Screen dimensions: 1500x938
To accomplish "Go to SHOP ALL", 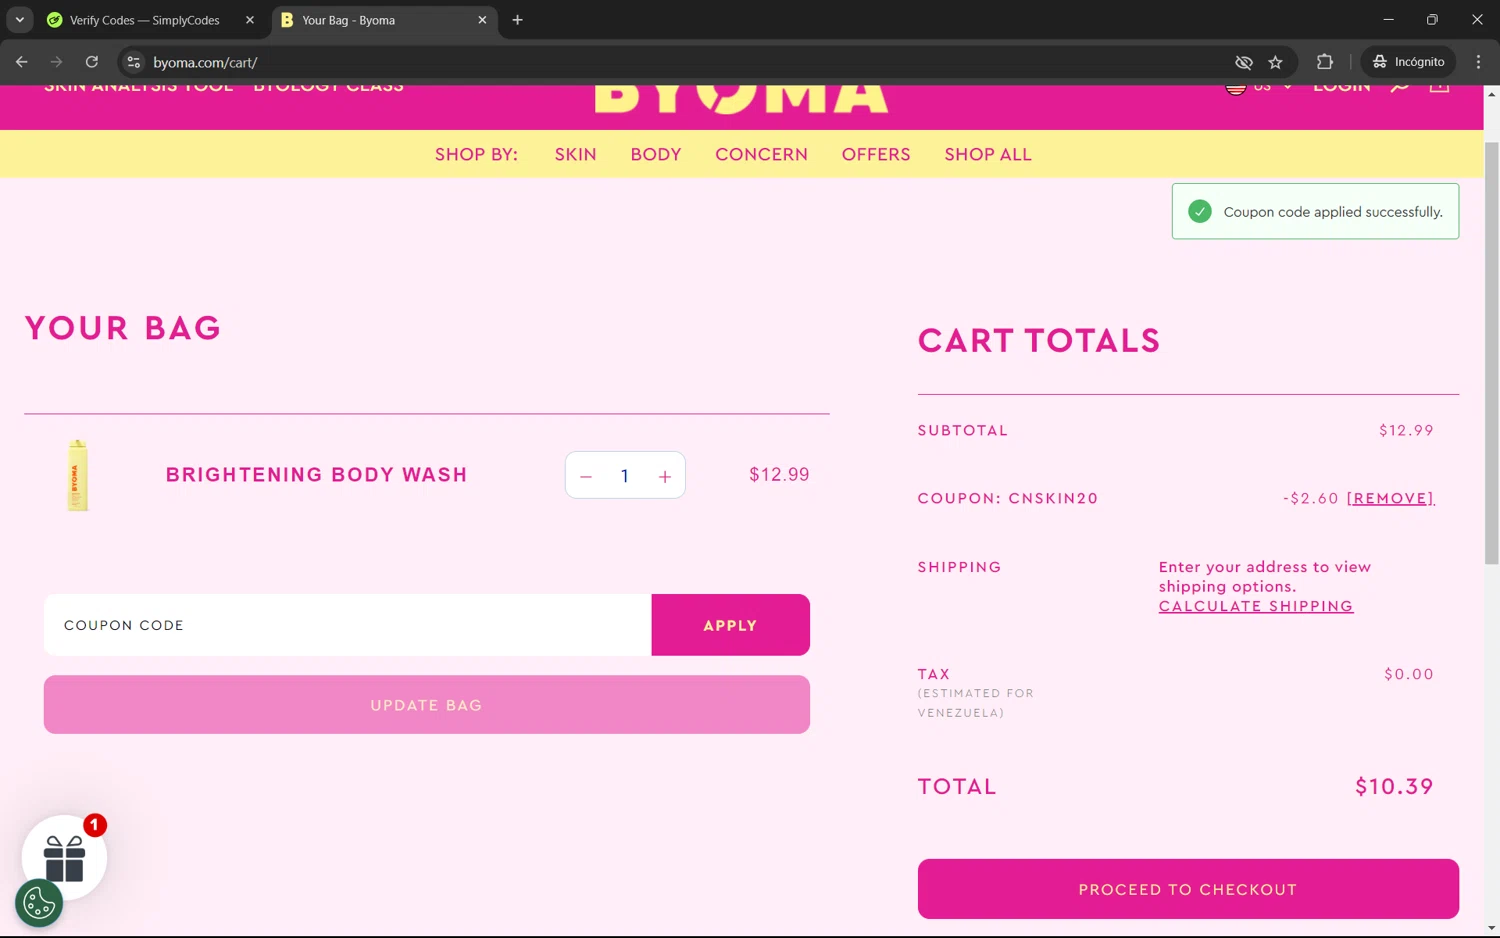I will pyautogui.click(x=988, y=154).
